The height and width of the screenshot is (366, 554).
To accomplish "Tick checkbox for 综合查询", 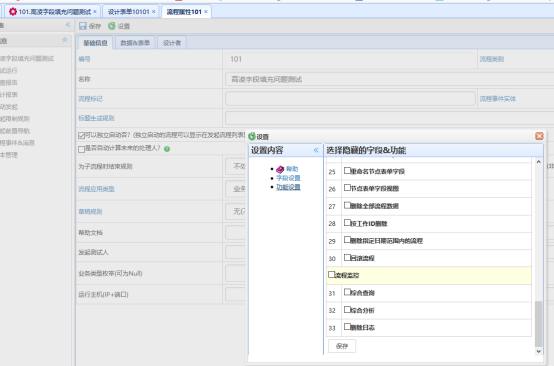I will tap(347, 292).
